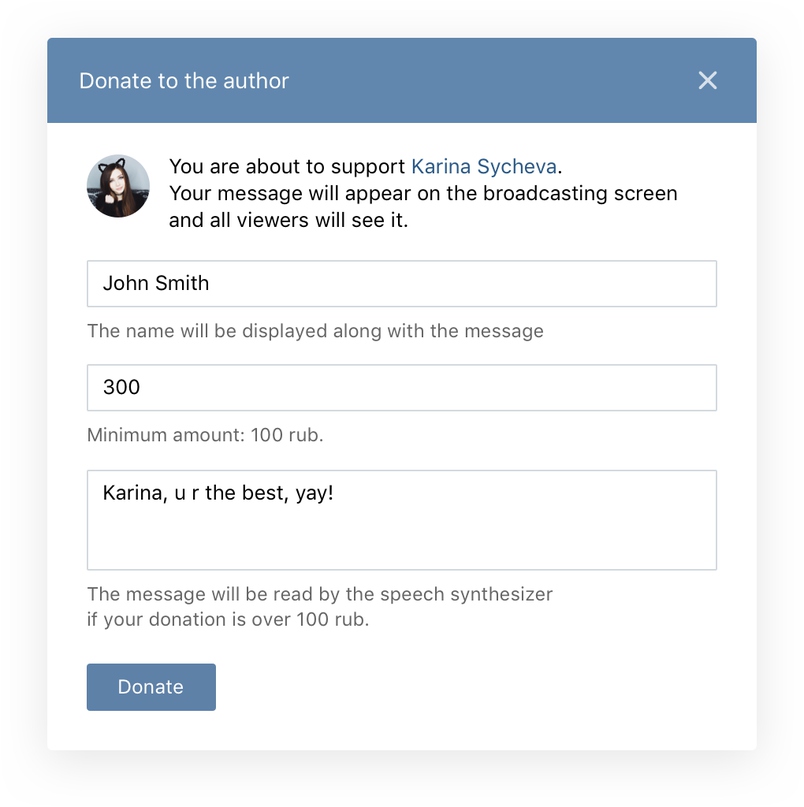Click the "You are about to support" text
804x807 pixels.
[287, 167]
